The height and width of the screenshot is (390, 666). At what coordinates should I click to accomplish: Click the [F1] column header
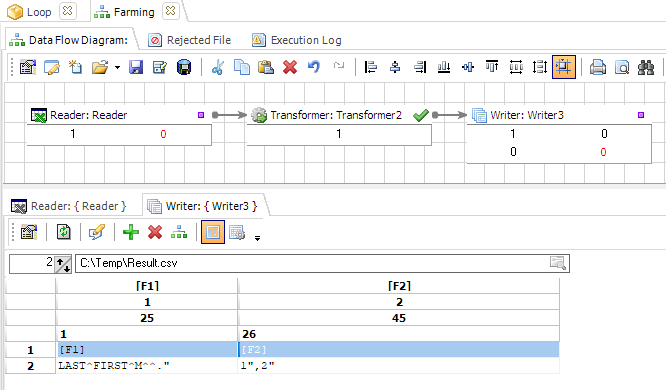point(147,286)
